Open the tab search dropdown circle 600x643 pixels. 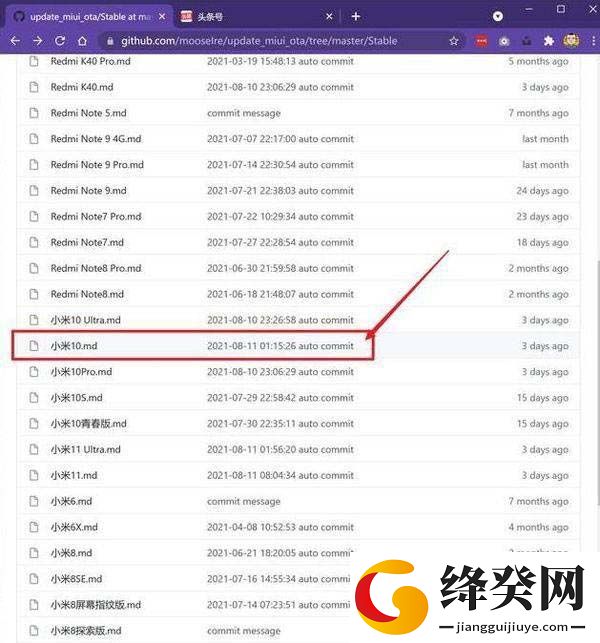coord(497,16)
